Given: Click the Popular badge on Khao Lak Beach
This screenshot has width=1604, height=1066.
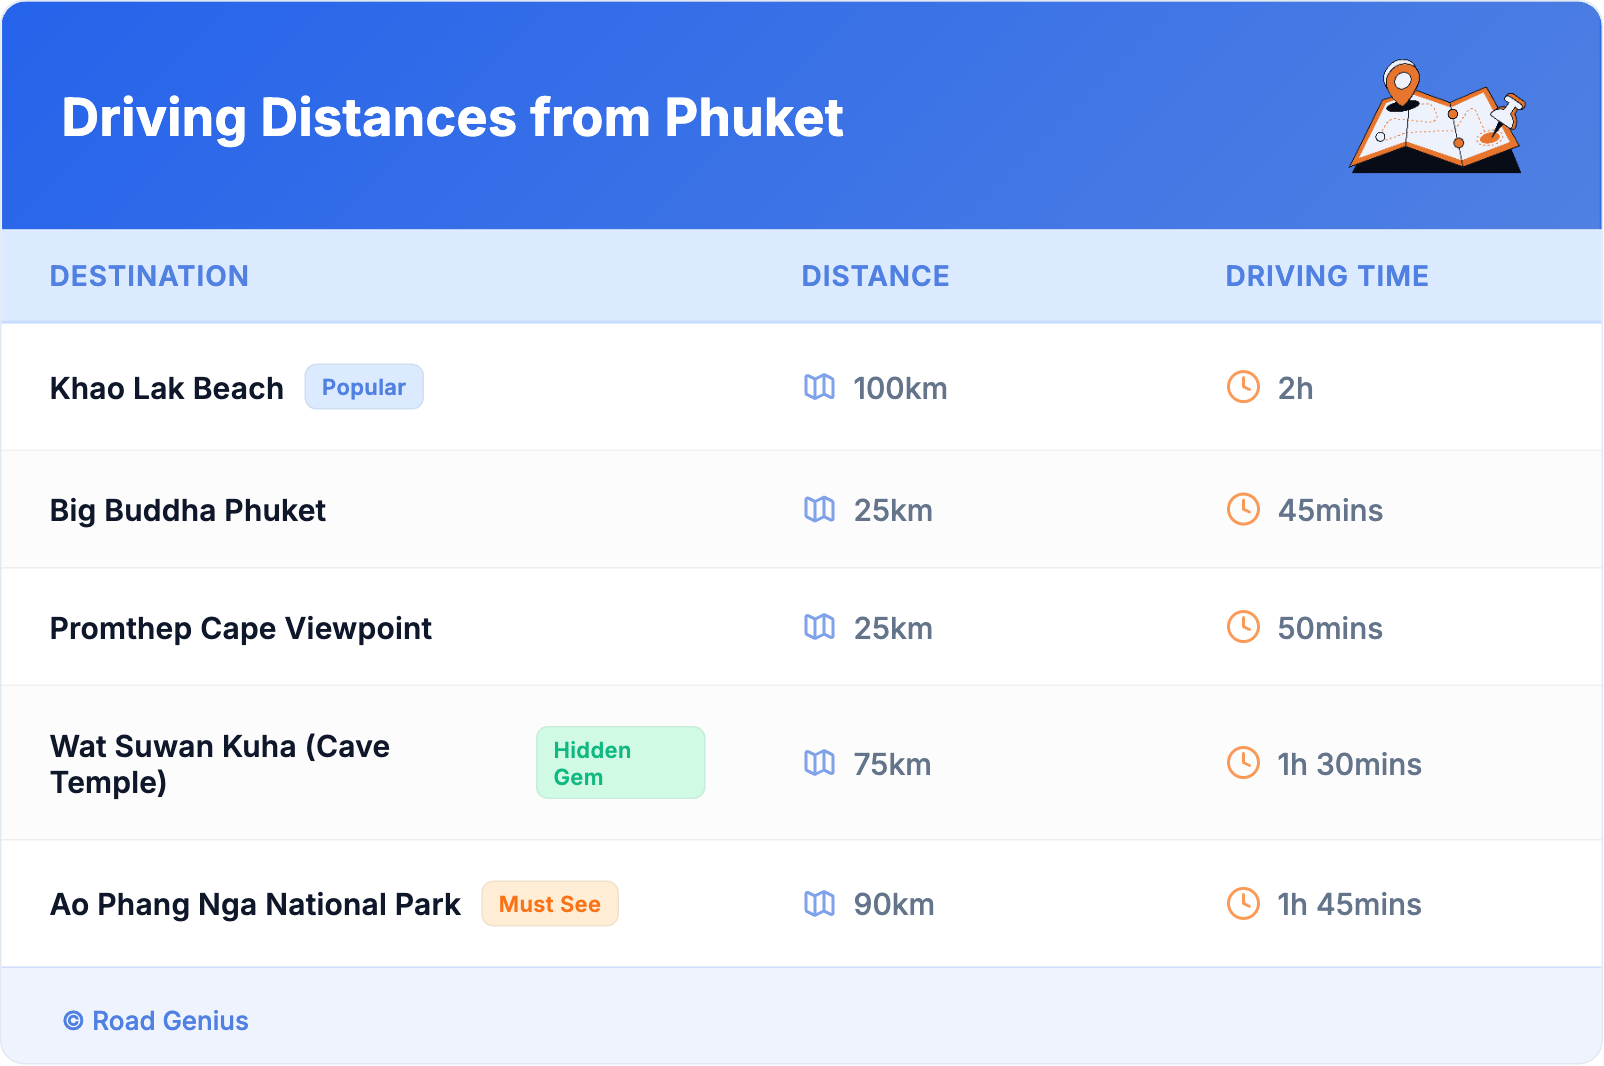Looking at the screenshot, I should [364, 387].
